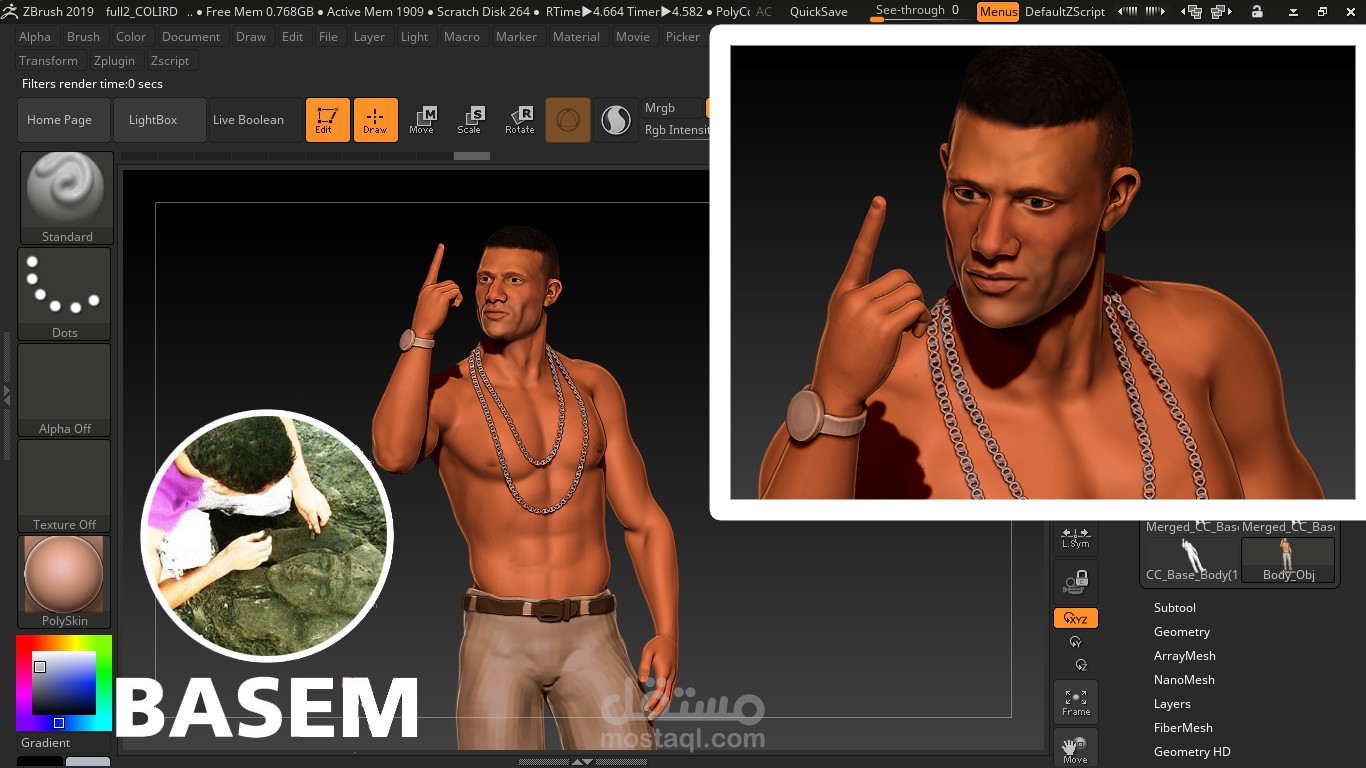Open the Transform menu
Screen dimensions: 1366x768
[48, 61]
